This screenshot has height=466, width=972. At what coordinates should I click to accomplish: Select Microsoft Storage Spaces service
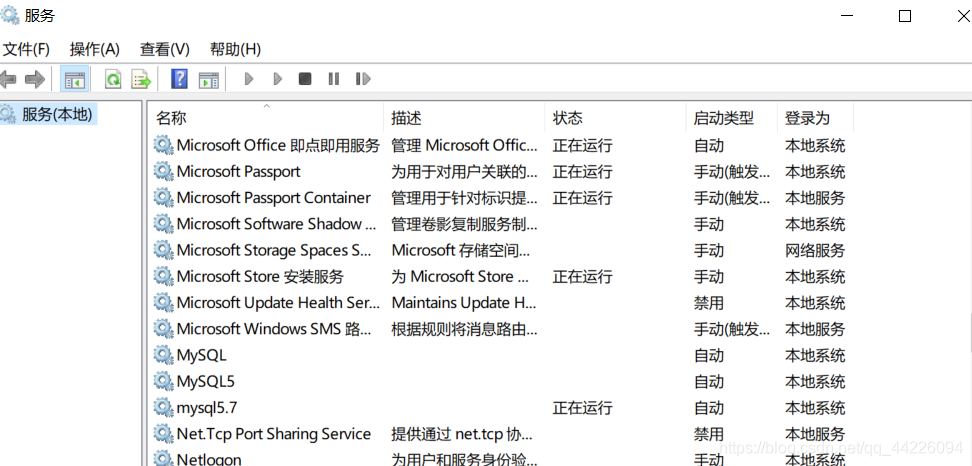pos(274,250)
